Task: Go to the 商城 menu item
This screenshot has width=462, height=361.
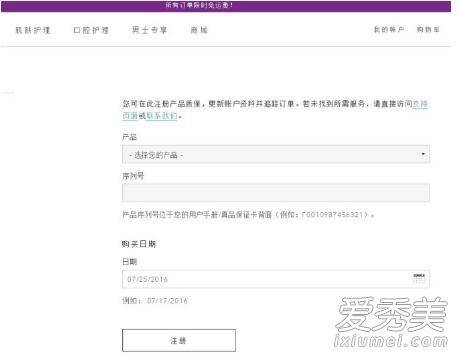Action: point(199,30)
